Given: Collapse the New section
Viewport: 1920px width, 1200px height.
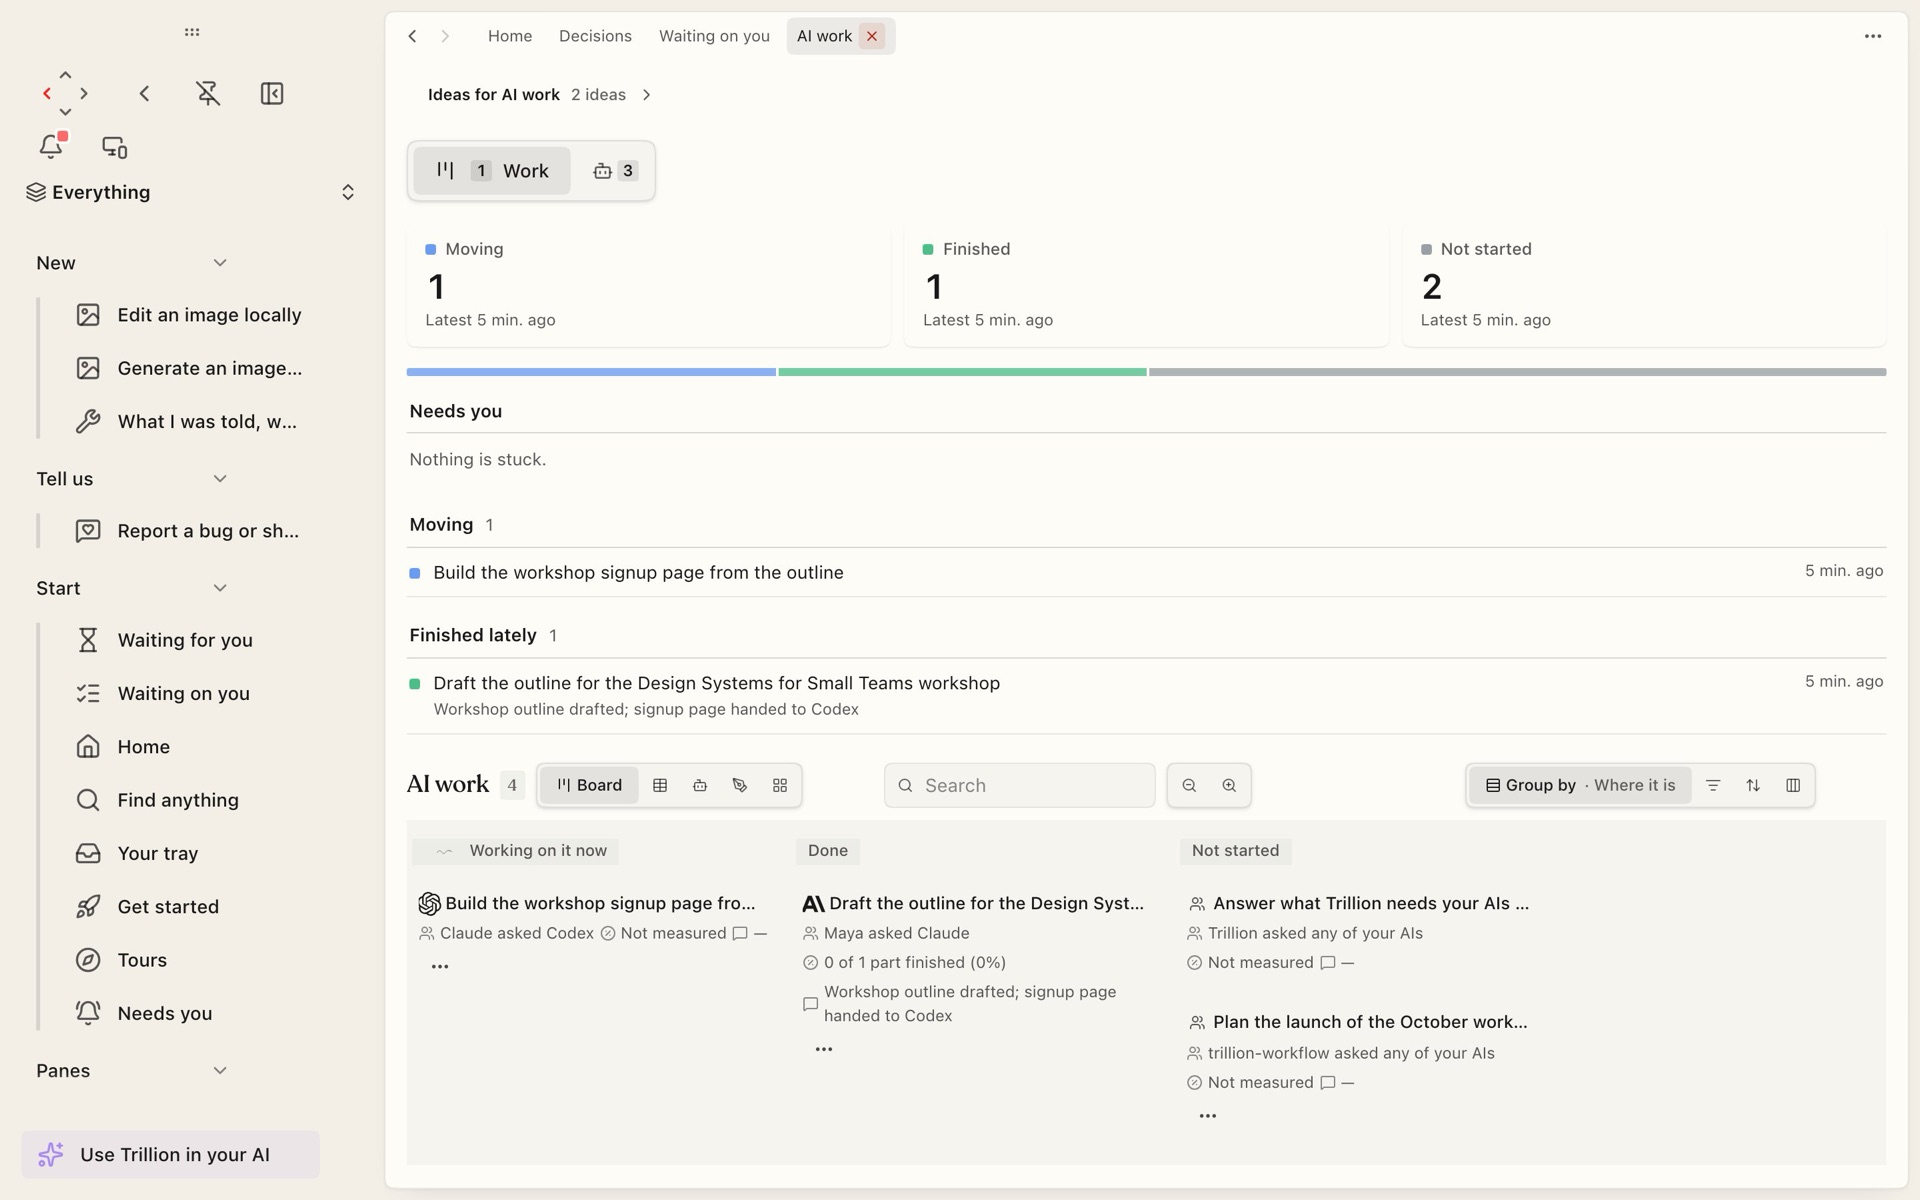Looking at the screenshot, I should point(220,263).
